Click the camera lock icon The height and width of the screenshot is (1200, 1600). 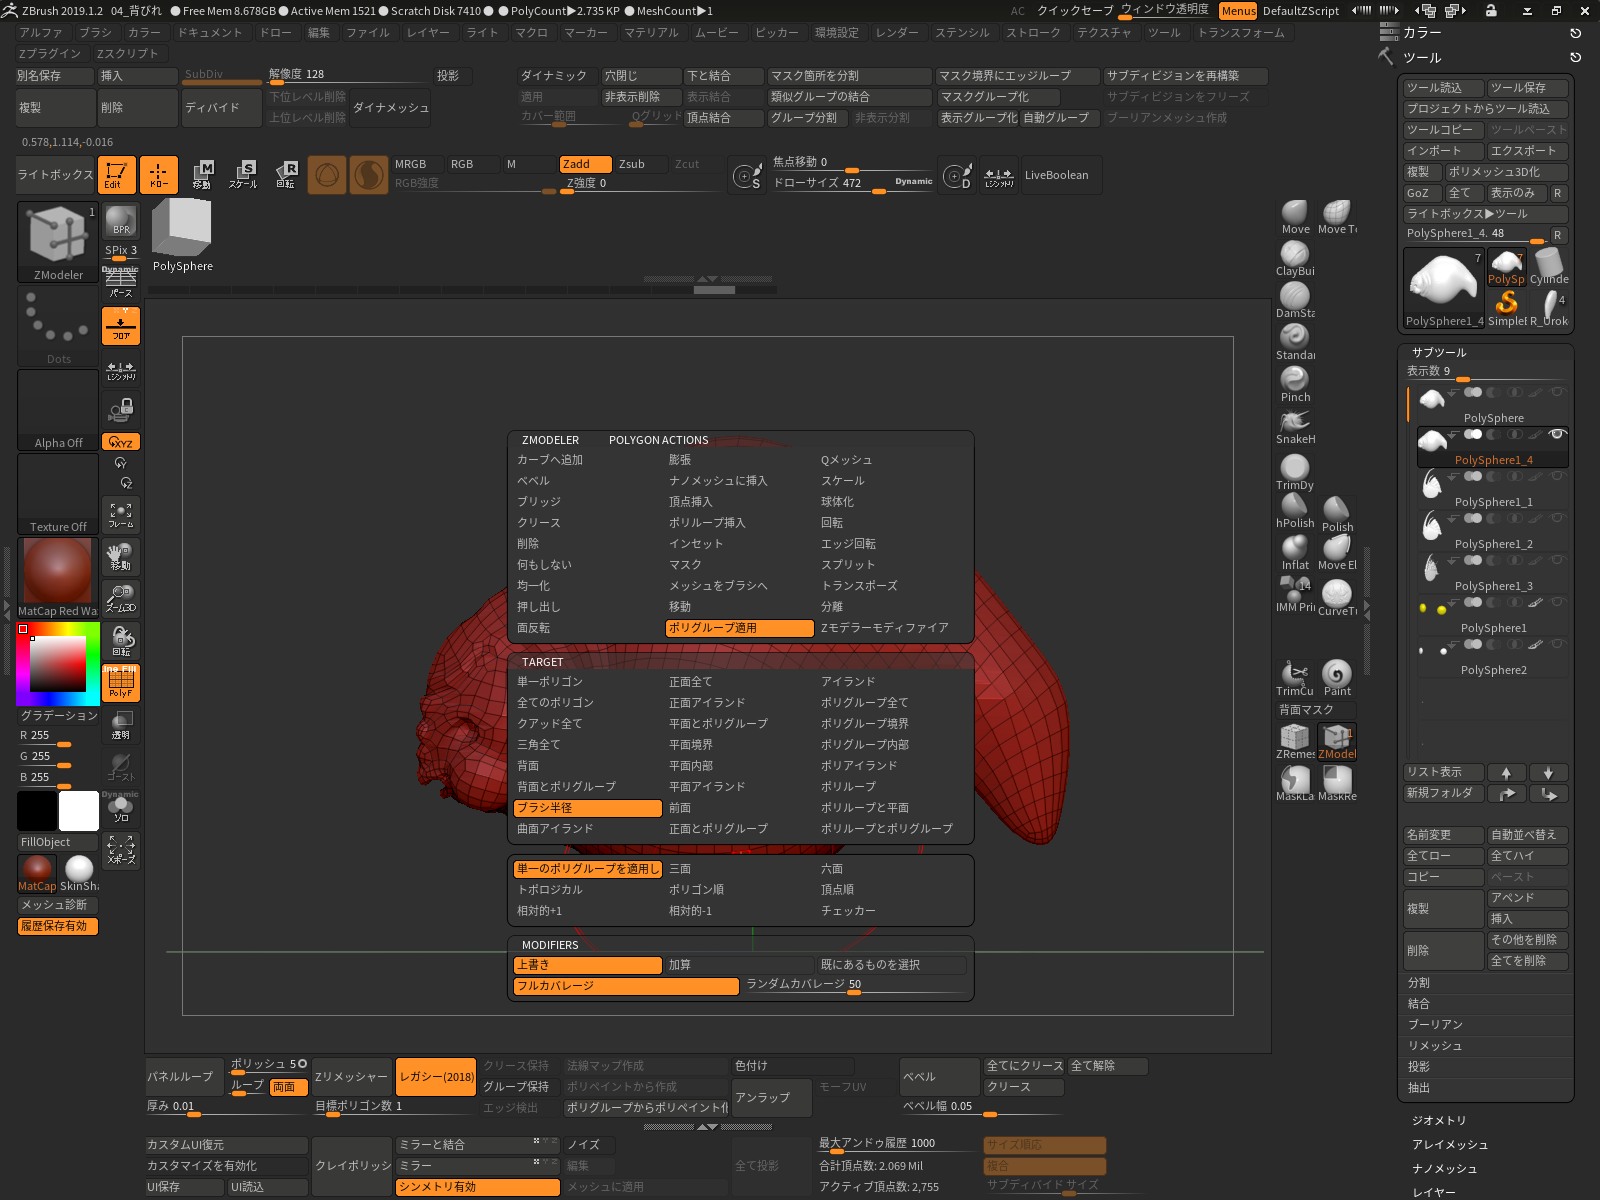click(121, 409)
